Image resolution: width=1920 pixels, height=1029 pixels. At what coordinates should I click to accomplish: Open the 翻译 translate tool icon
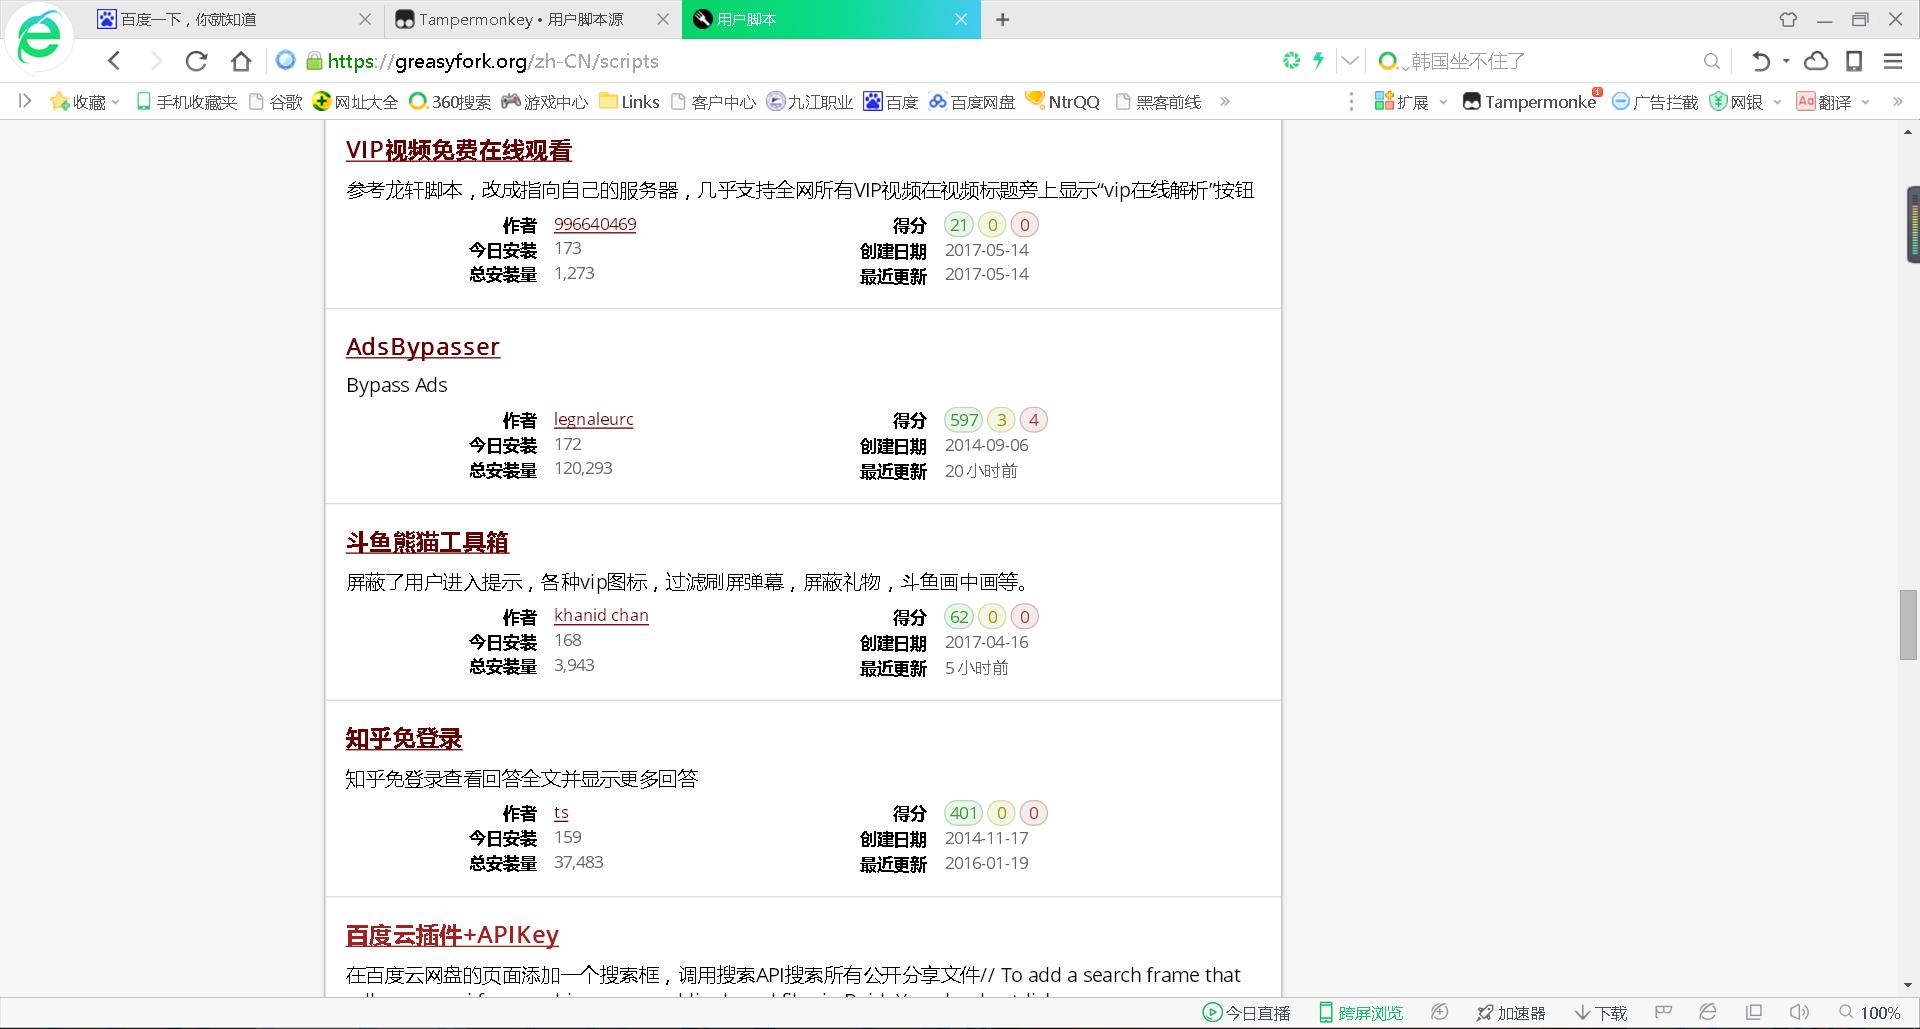pyautogui.click(x=1806, y=101)
